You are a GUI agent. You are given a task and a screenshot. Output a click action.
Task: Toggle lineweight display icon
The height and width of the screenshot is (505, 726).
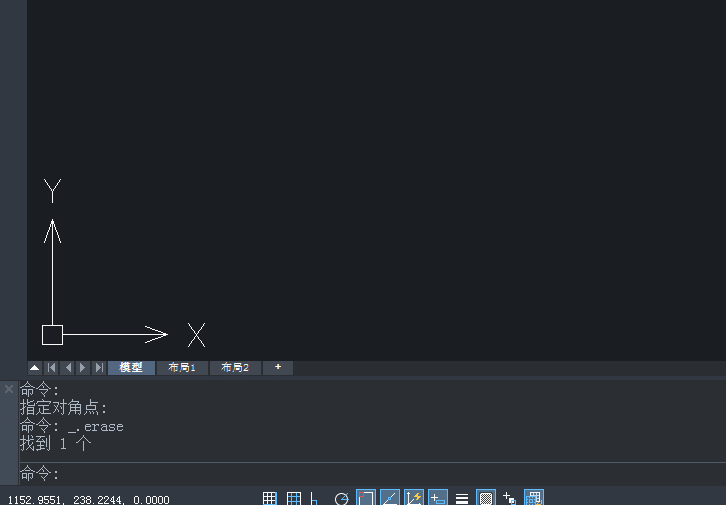click(462, 498)
